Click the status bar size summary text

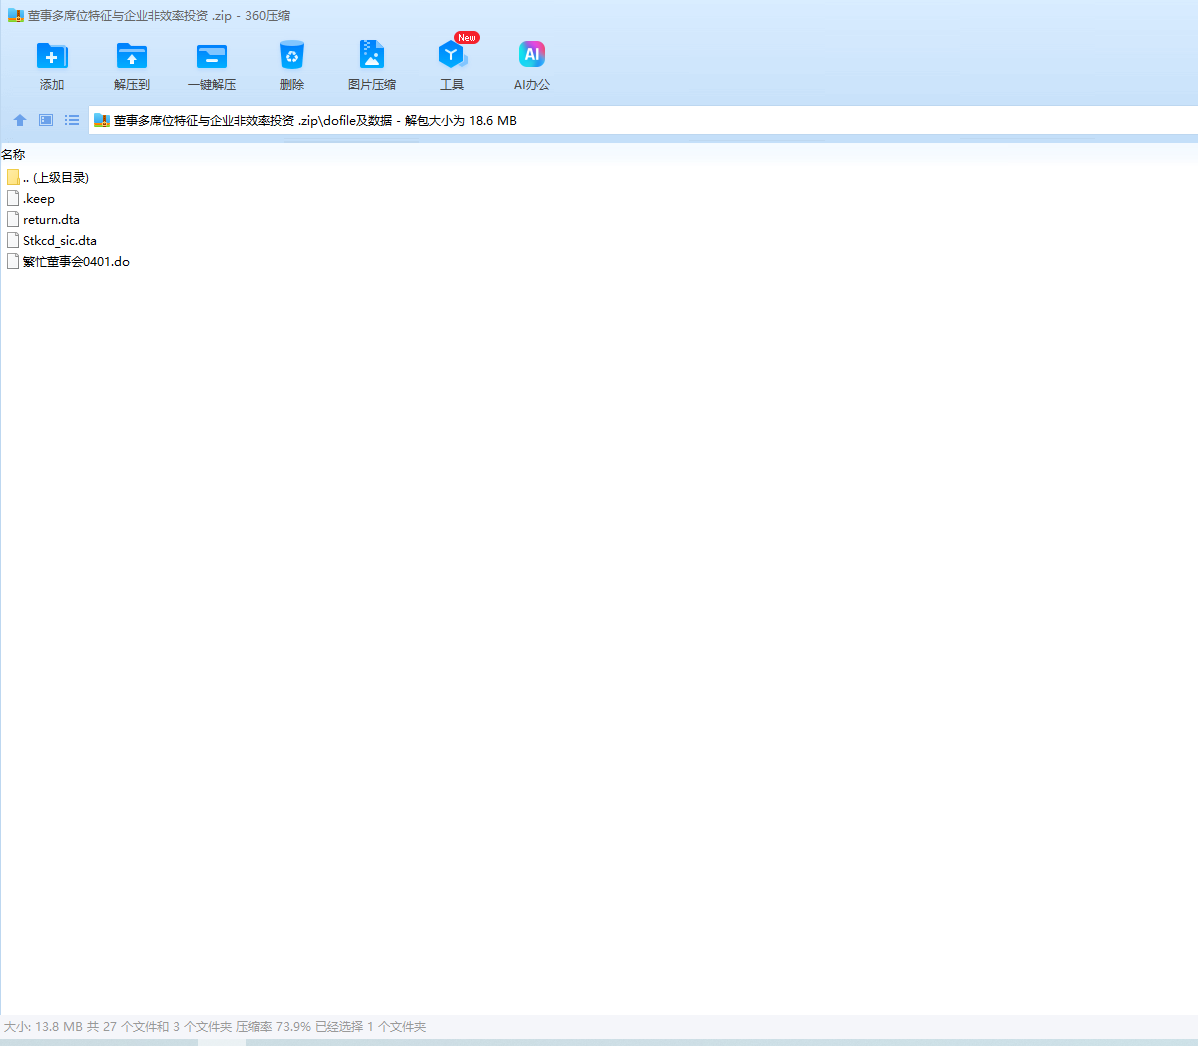pyautogui.click(x=215, y=1026)
